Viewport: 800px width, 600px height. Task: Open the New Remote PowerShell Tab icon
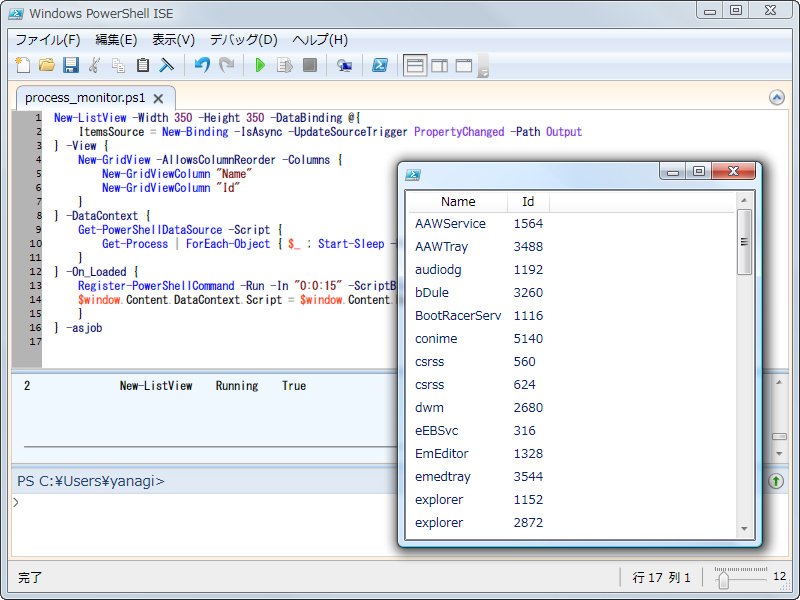pyautogui.click(x=344, y=66)
